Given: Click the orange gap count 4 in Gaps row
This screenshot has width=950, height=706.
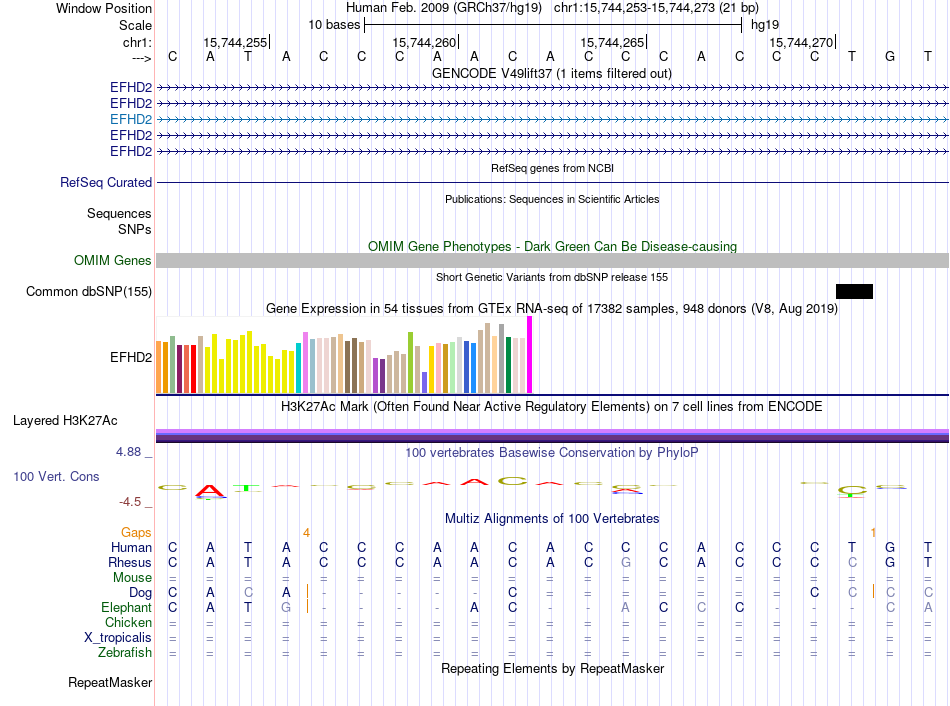Looking at the screenshot, I should point(306,532).
